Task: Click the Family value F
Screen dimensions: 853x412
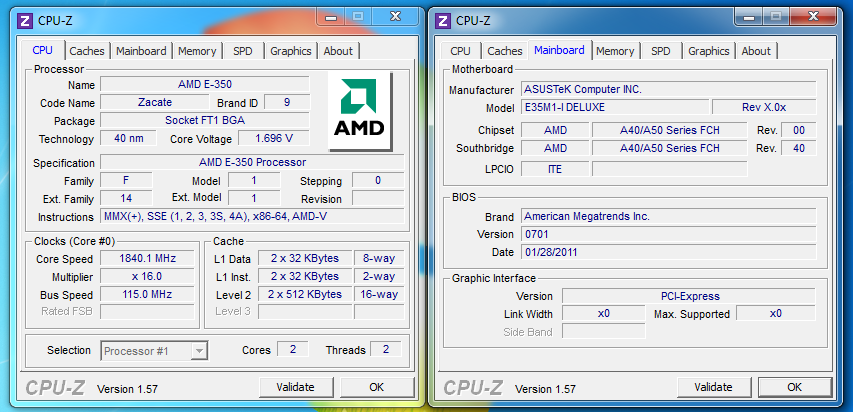Action: coord(126,180)
